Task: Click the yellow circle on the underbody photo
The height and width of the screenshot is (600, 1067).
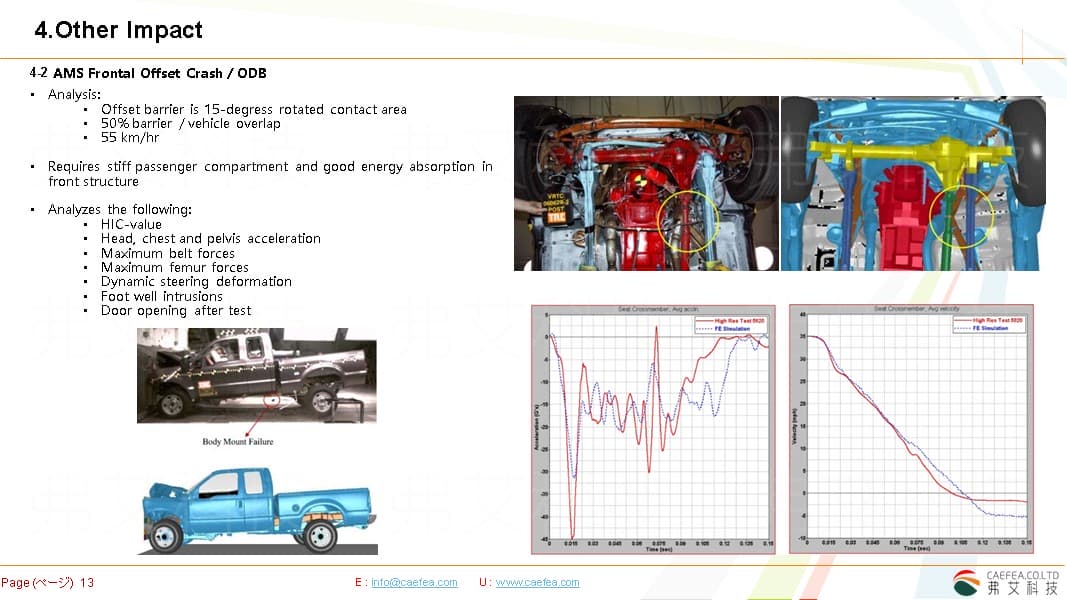Action: [x=692, y=220]
